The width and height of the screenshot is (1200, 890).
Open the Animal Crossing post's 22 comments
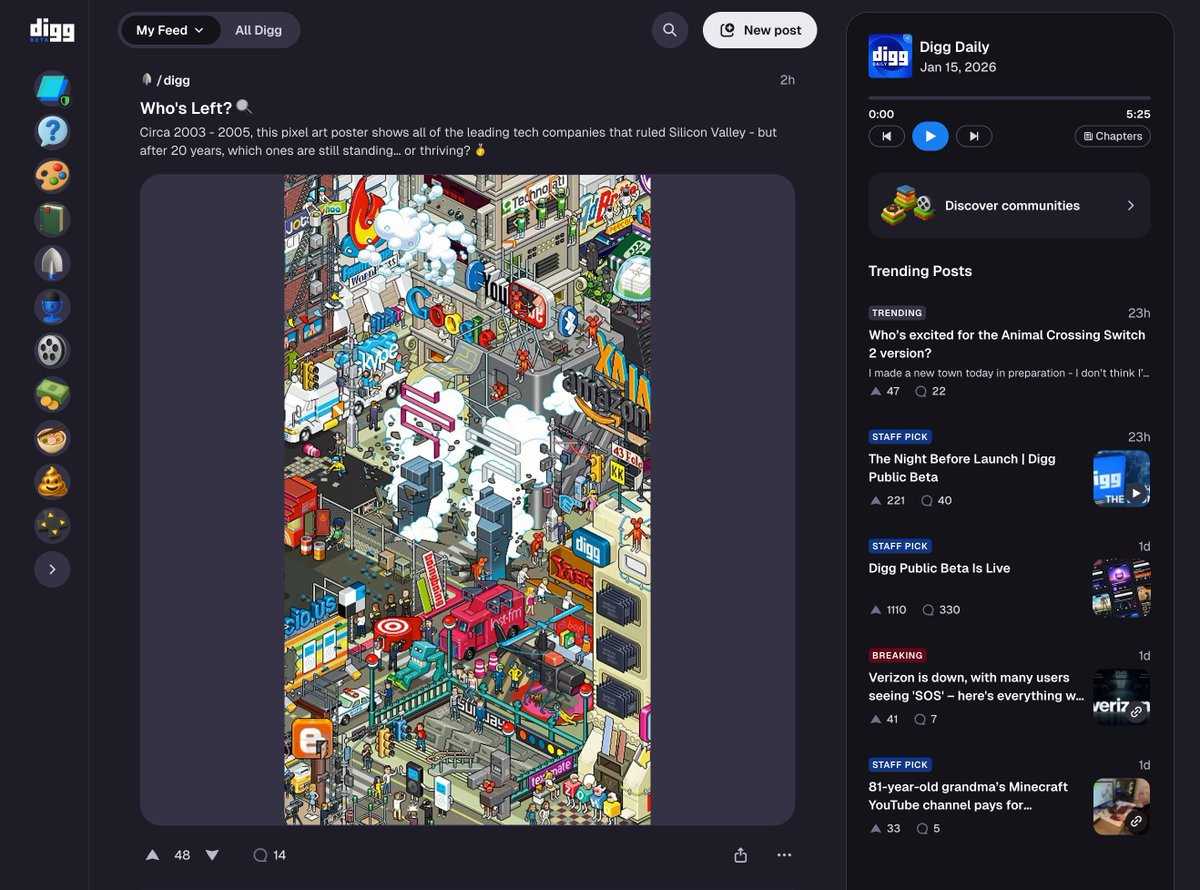[x=931, y=391]
